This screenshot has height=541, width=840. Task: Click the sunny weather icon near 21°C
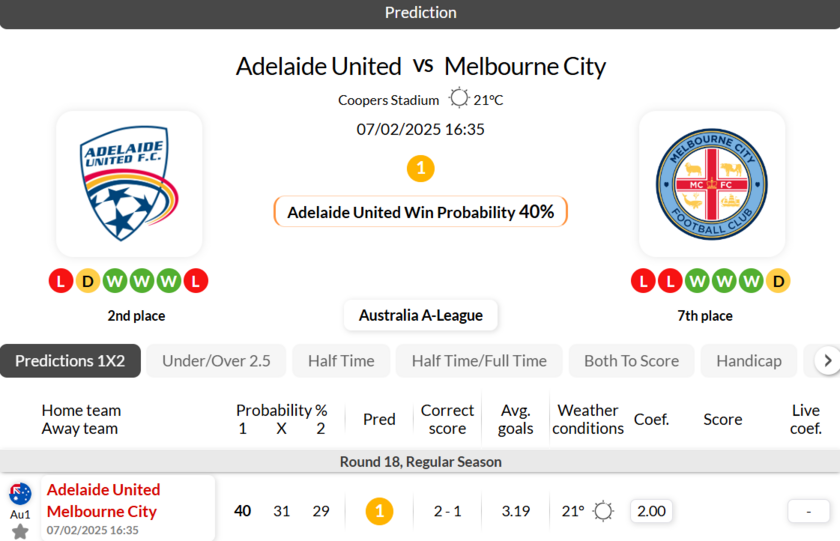point(459,99)
